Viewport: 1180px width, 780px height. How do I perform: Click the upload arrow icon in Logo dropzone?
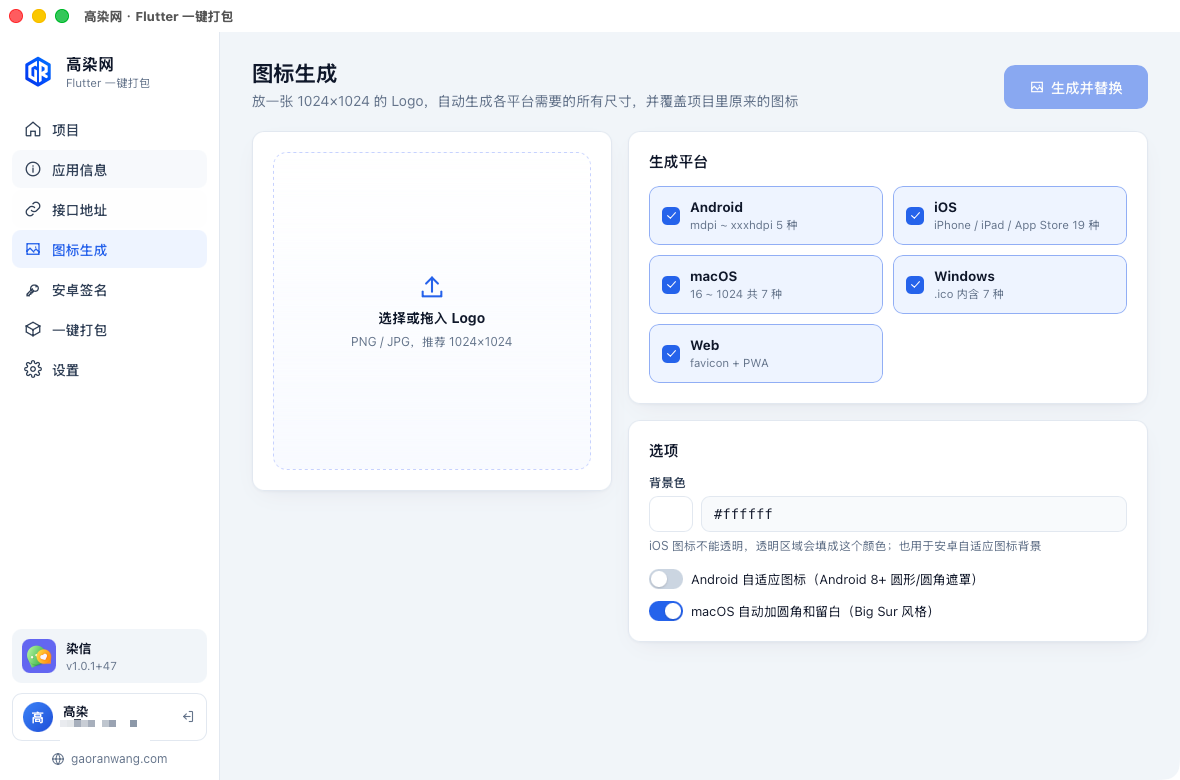click(x=432, y=287)
